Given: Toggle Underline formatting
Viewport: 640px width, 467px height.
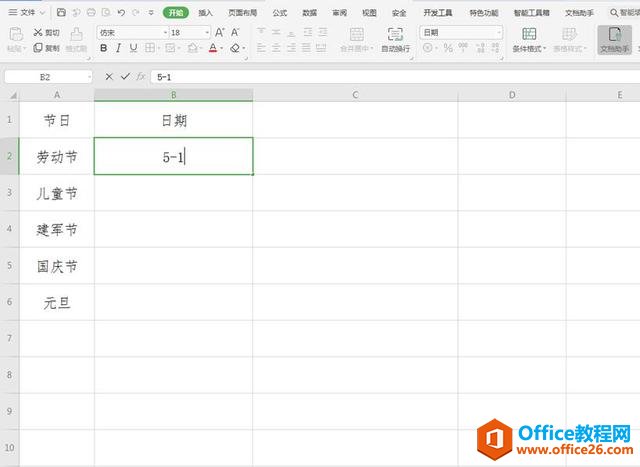Looking at the screenshot, I should [x=133, y=48].
